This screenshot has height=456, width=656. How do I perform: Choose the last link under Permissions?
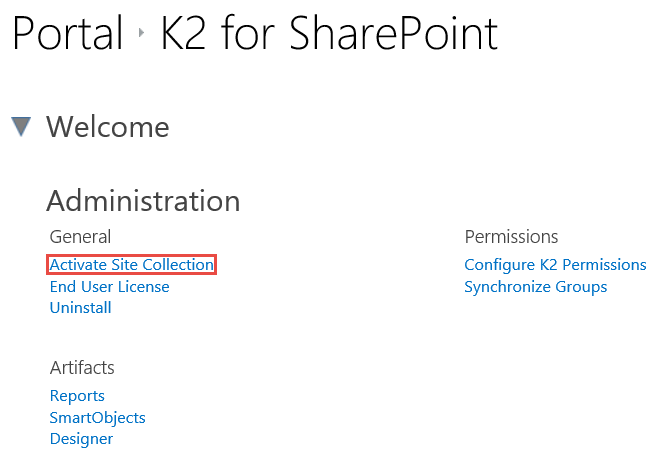click(x=535, y=287)
